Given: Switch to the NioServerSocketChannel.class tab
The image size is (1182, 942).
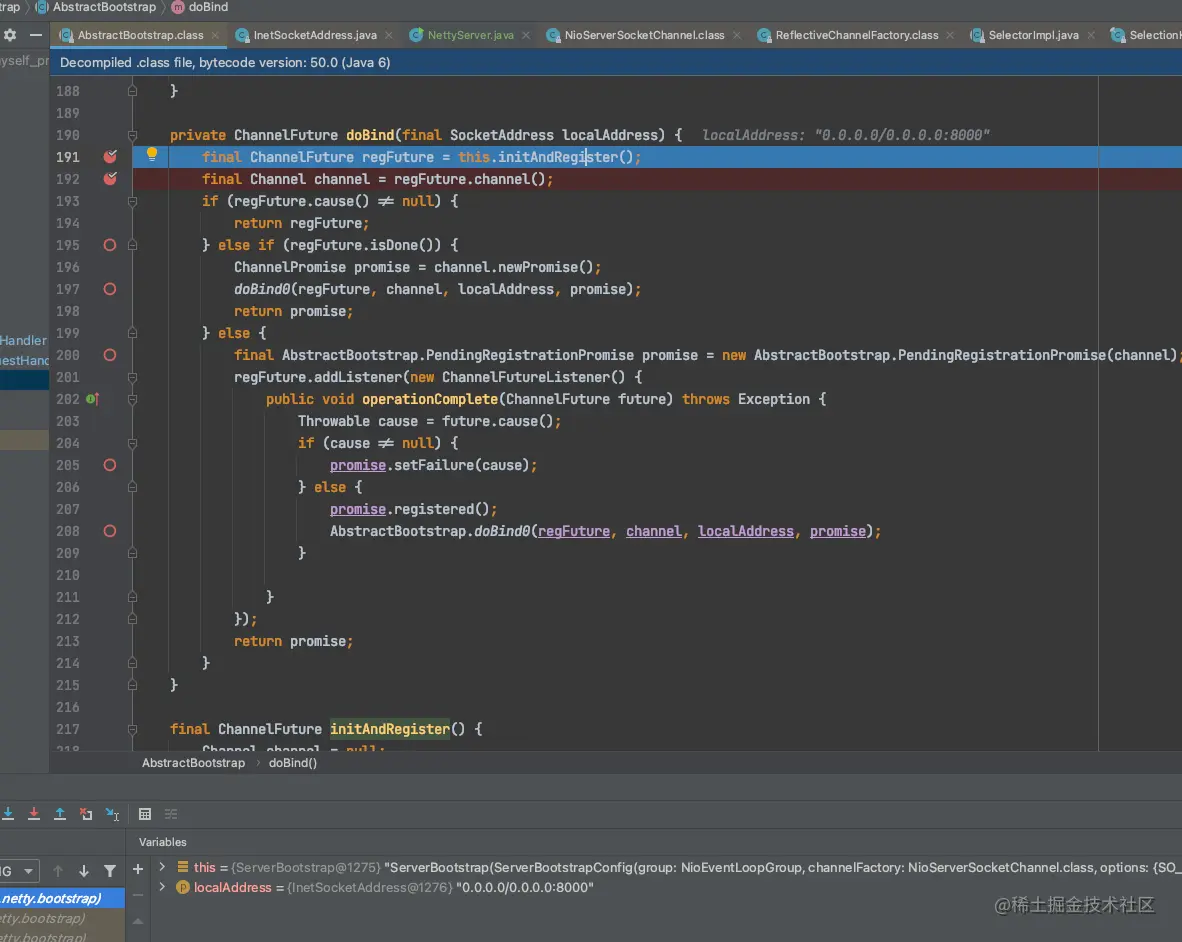Looking at the screenshot, I should click(x=643, y=35).
